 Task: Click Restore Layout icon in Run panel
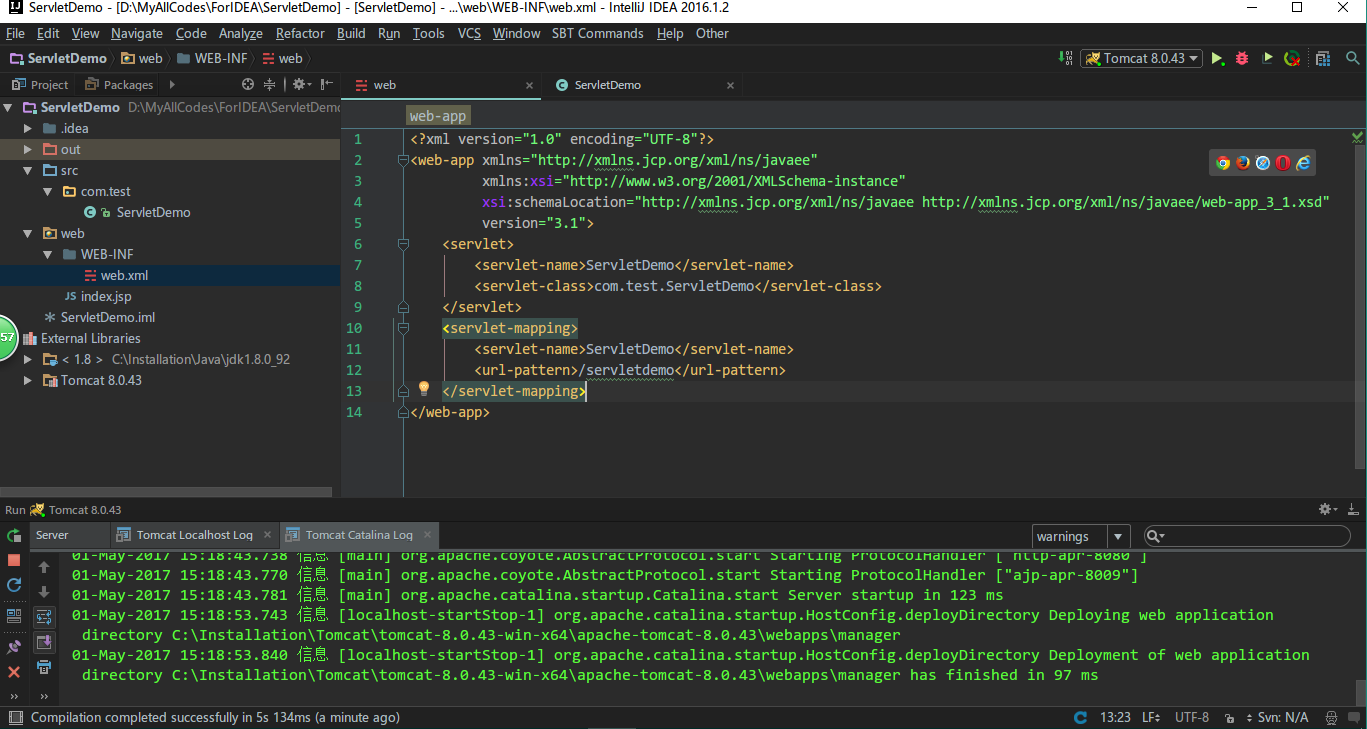(14, 615)
